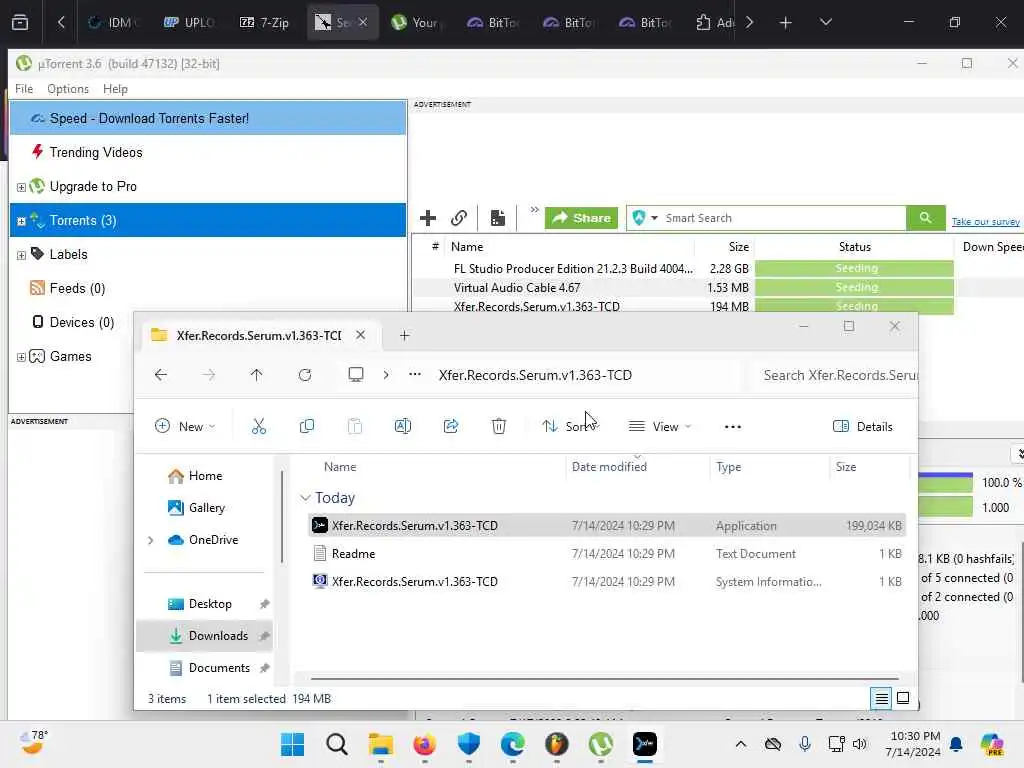Viewport: 1024px width, 768px height.
Task: Select Speed - Download Torrents Faster item
Action: pos(208,118)
